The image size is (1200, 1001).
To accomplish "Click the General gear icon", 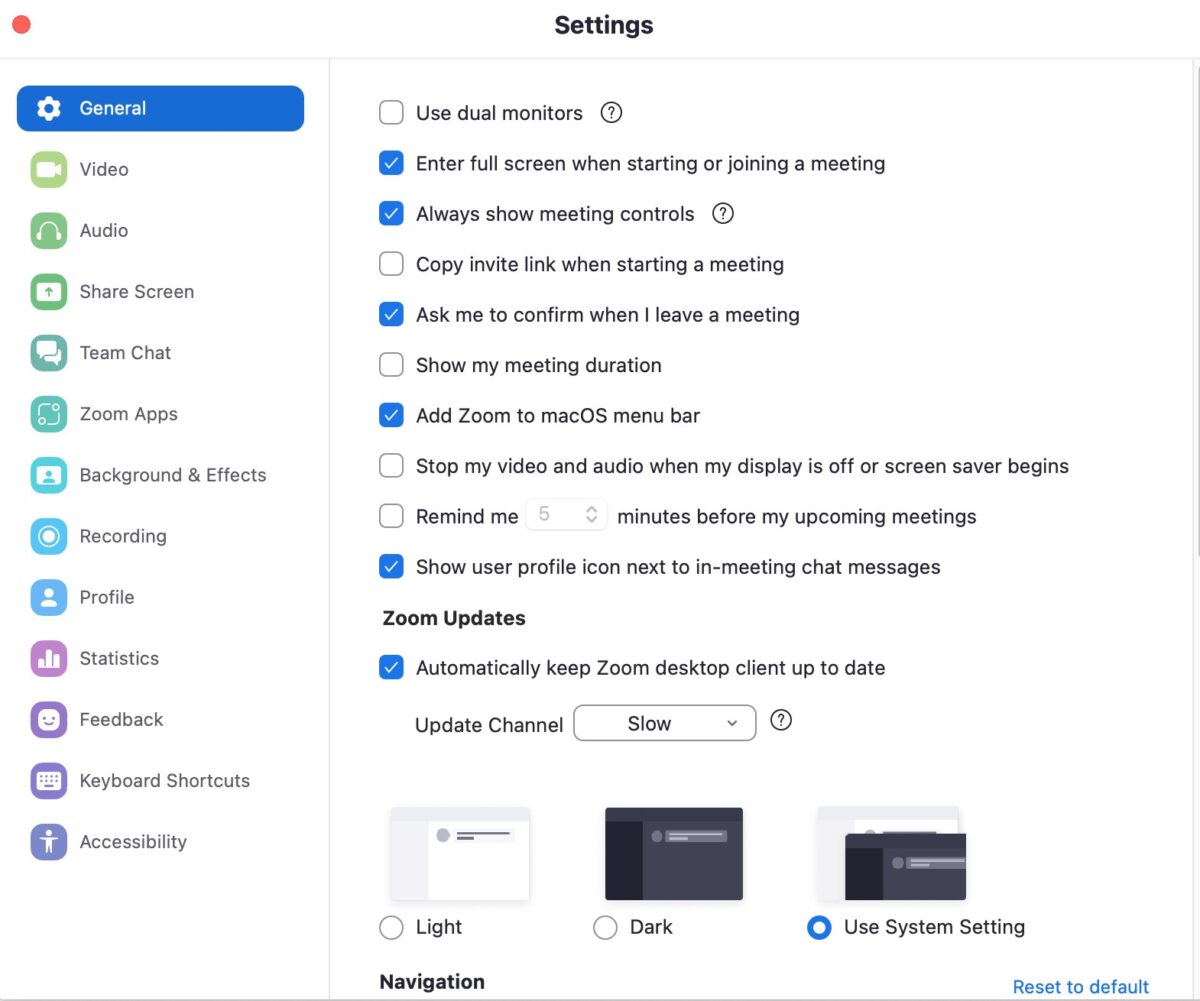I will tap(49, 109).
